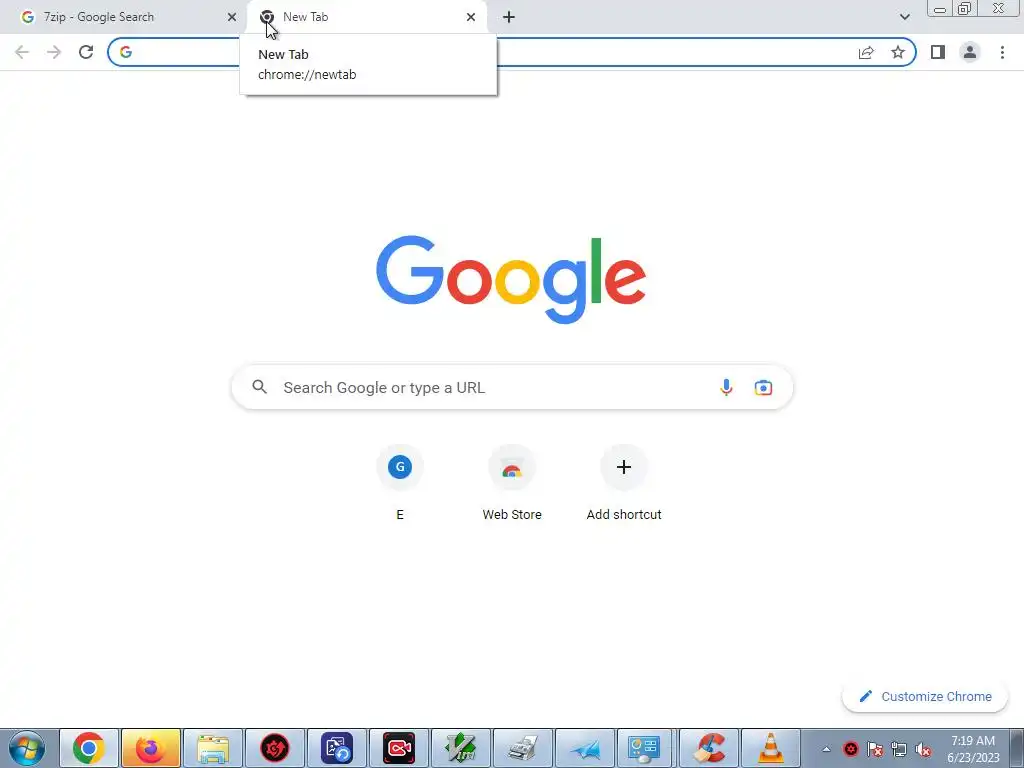
Task: Open a new tab with plus button
Action: [x=509, y=17]
